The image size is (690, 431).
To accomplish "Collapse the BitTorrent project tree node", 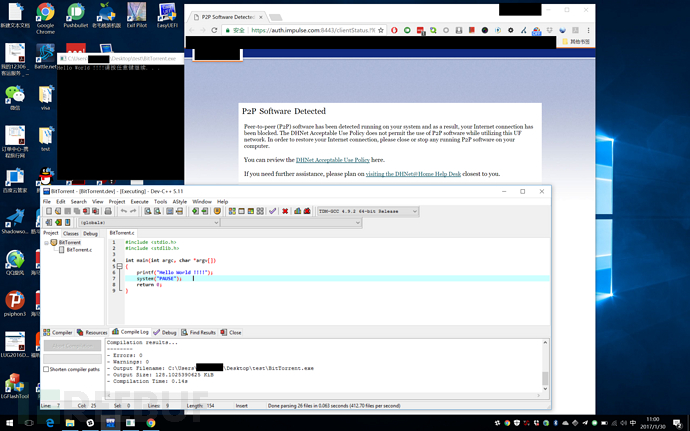I will 47,243.
